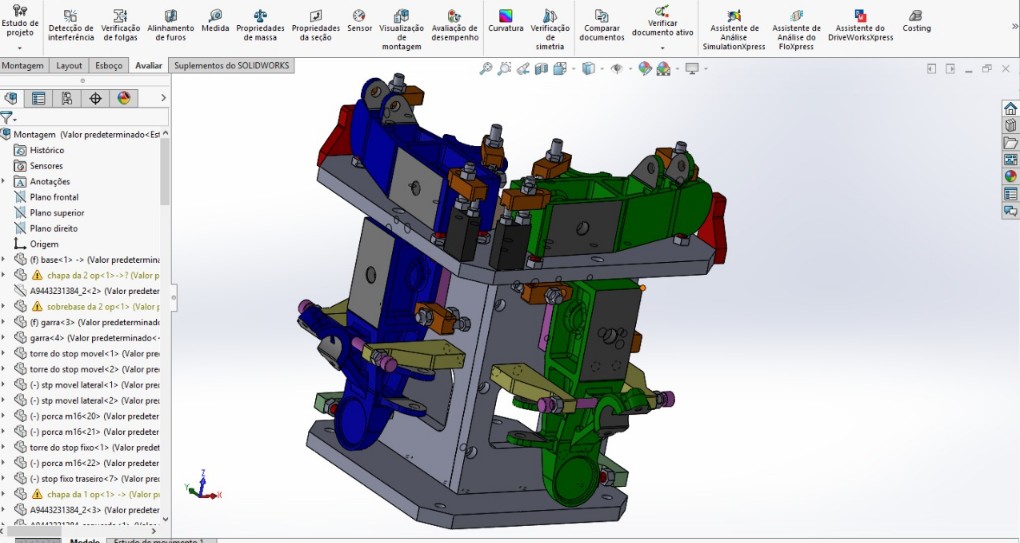Screen dimensions: 1020x543
Task: Select Plano frontal in the feature tree
Action: pos(54,197)
